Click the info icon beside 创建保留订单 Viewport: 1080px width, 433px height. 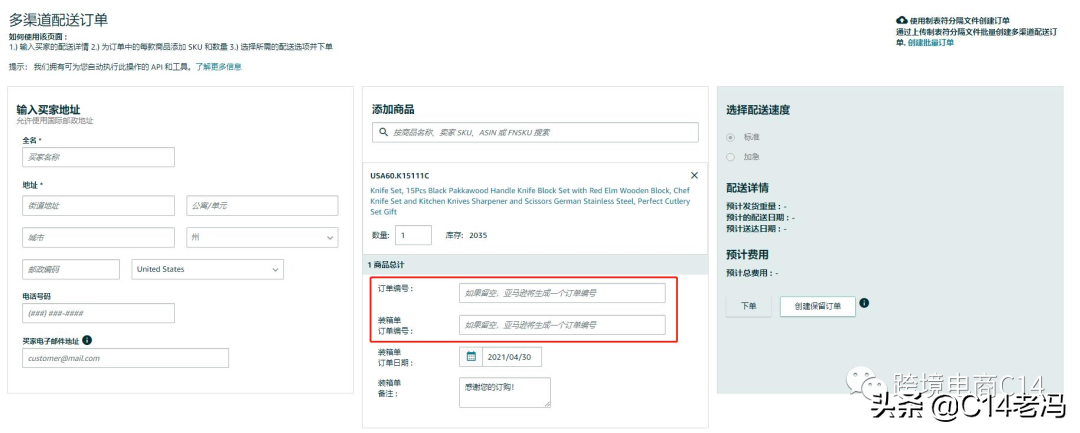[x=864, y=303]
